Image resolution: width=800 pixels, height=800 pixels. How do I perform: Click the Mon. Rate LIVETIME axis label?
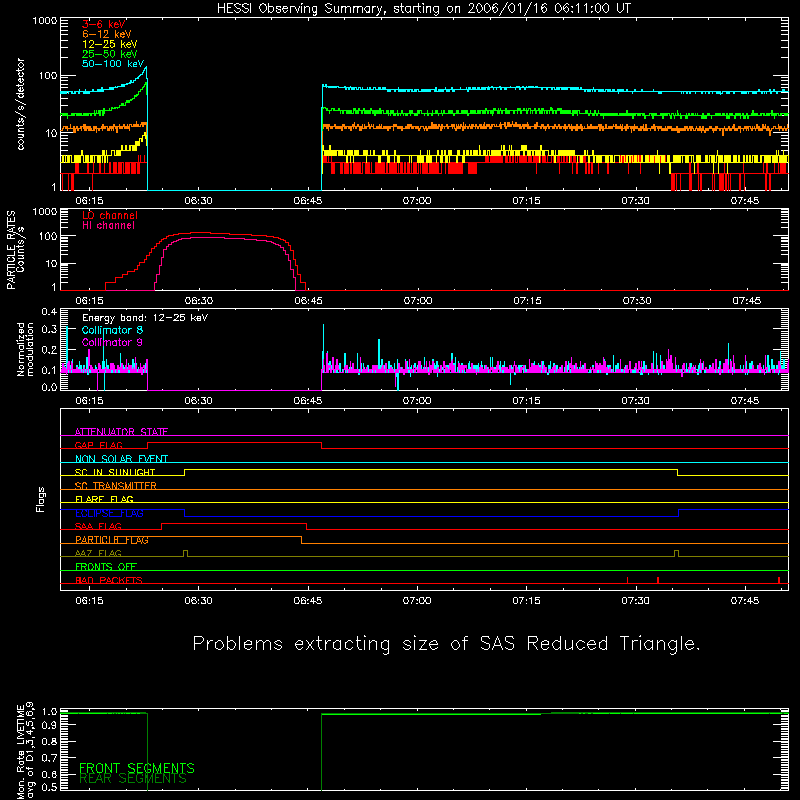click(25, 751)
